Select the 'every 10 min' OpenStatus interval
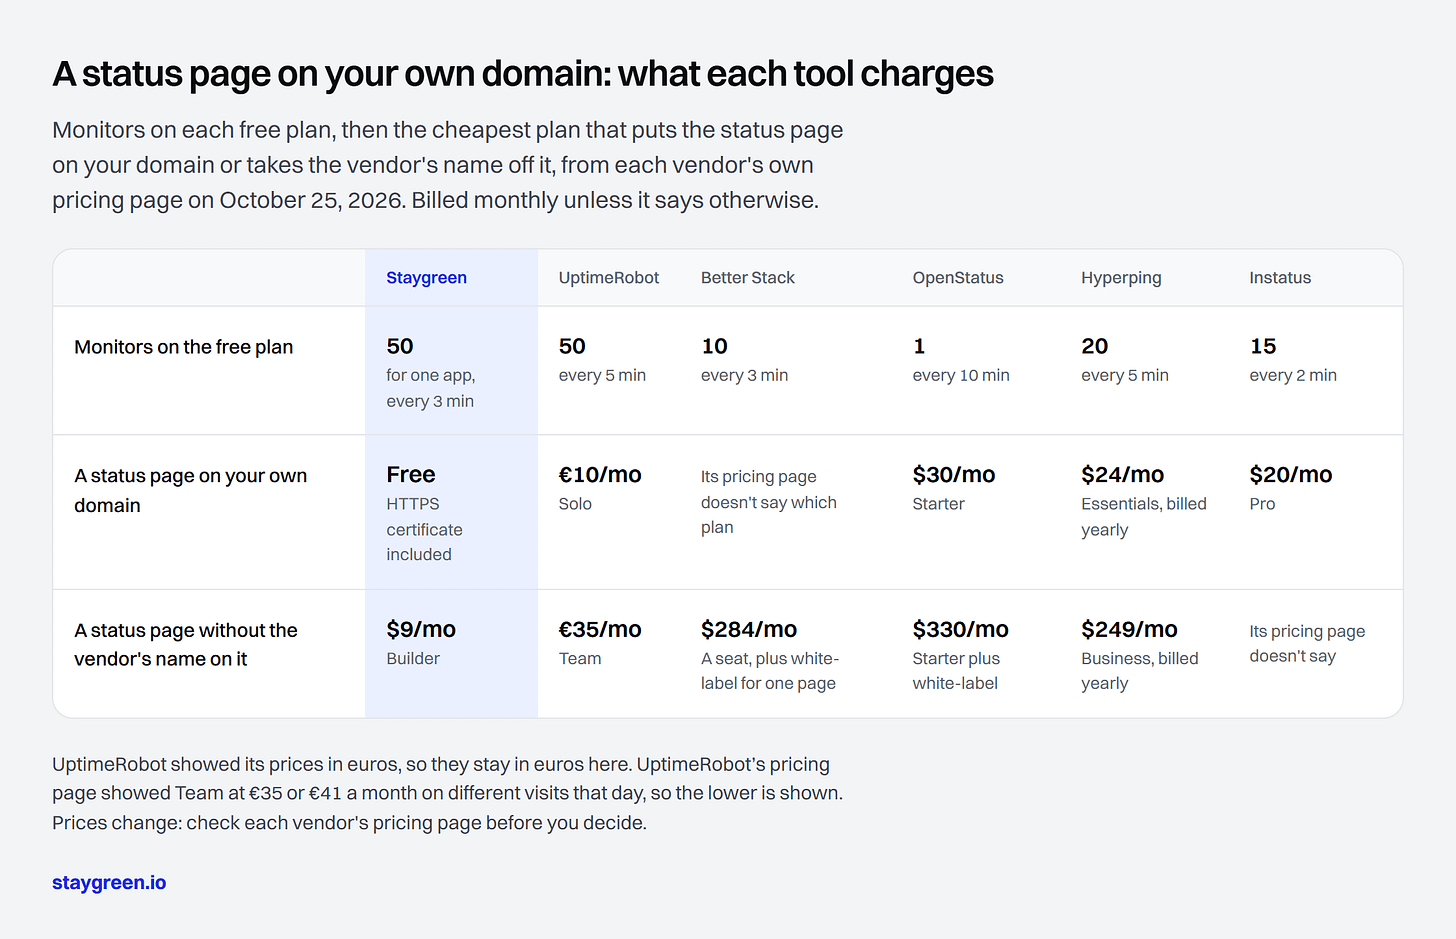Screen dimensions: 1456x939 pos(961,375)
